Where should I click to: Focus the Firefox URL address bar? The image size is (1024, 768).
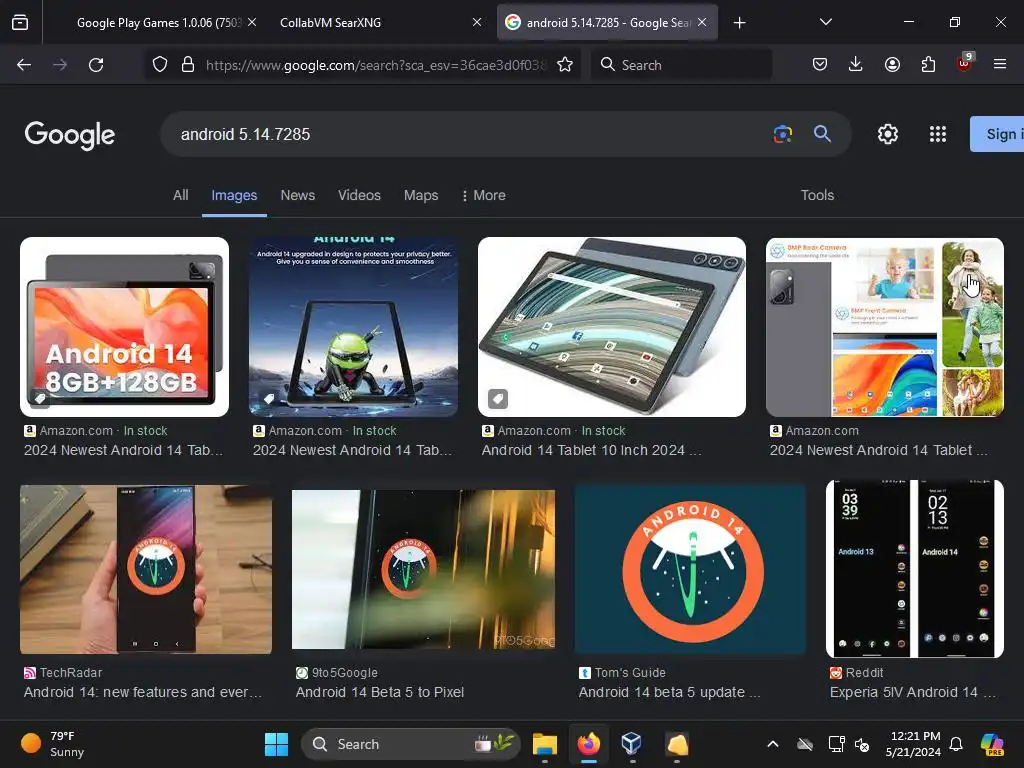coord(376,65)
